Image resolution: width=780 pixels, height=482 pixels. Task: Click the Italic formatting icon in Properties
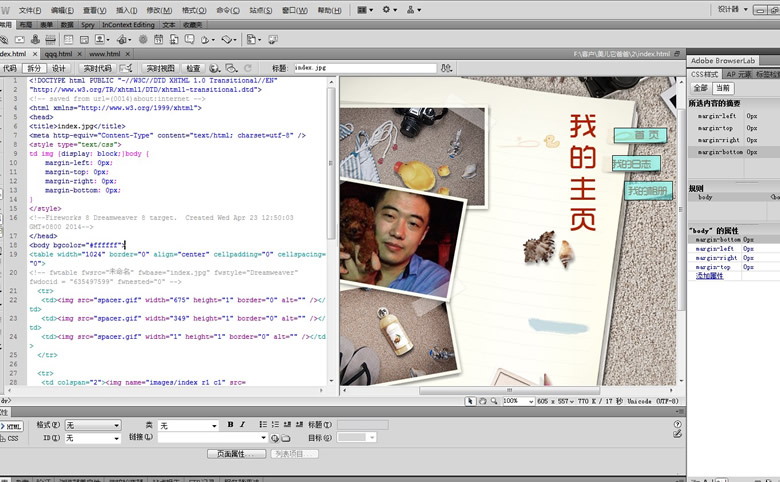point(243,425)
